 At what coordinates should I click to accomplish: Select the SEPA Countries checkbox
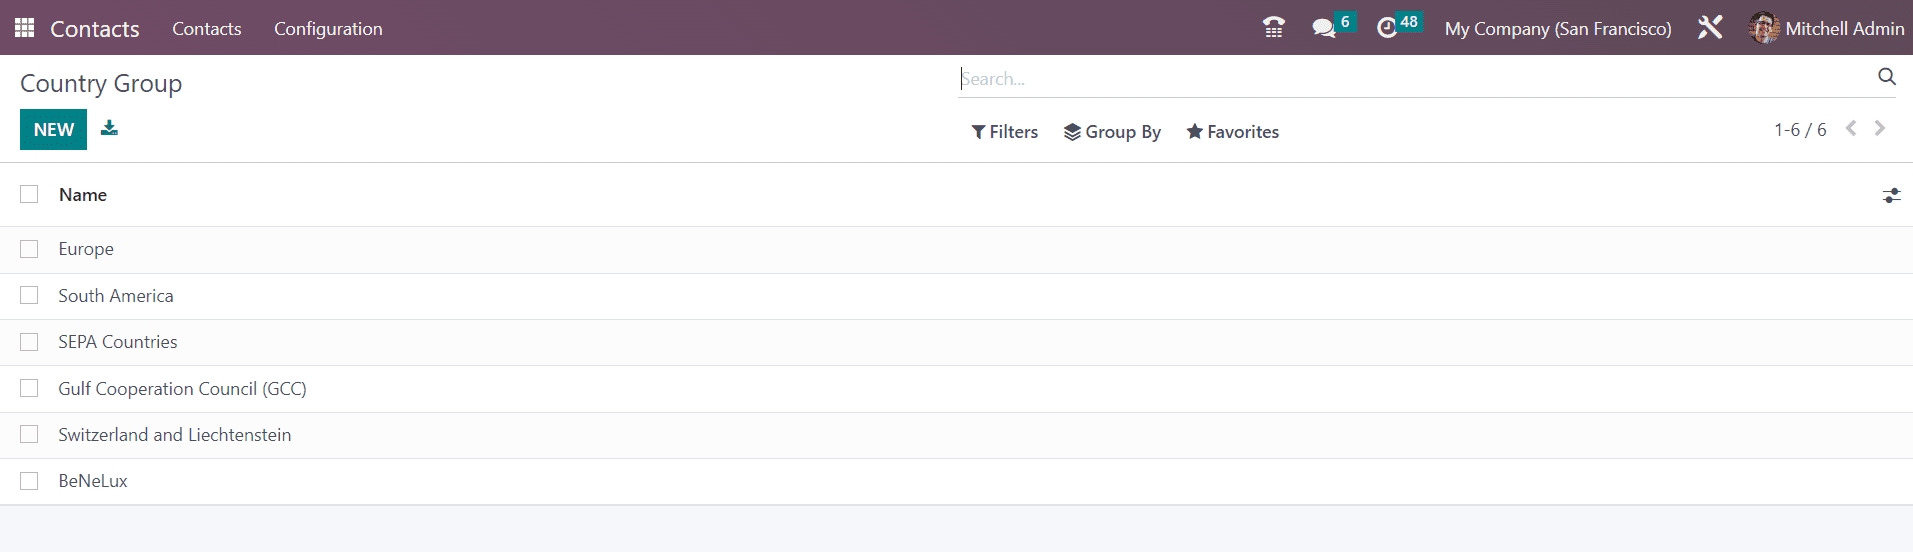pyautogui.click(x=29, y=342)
